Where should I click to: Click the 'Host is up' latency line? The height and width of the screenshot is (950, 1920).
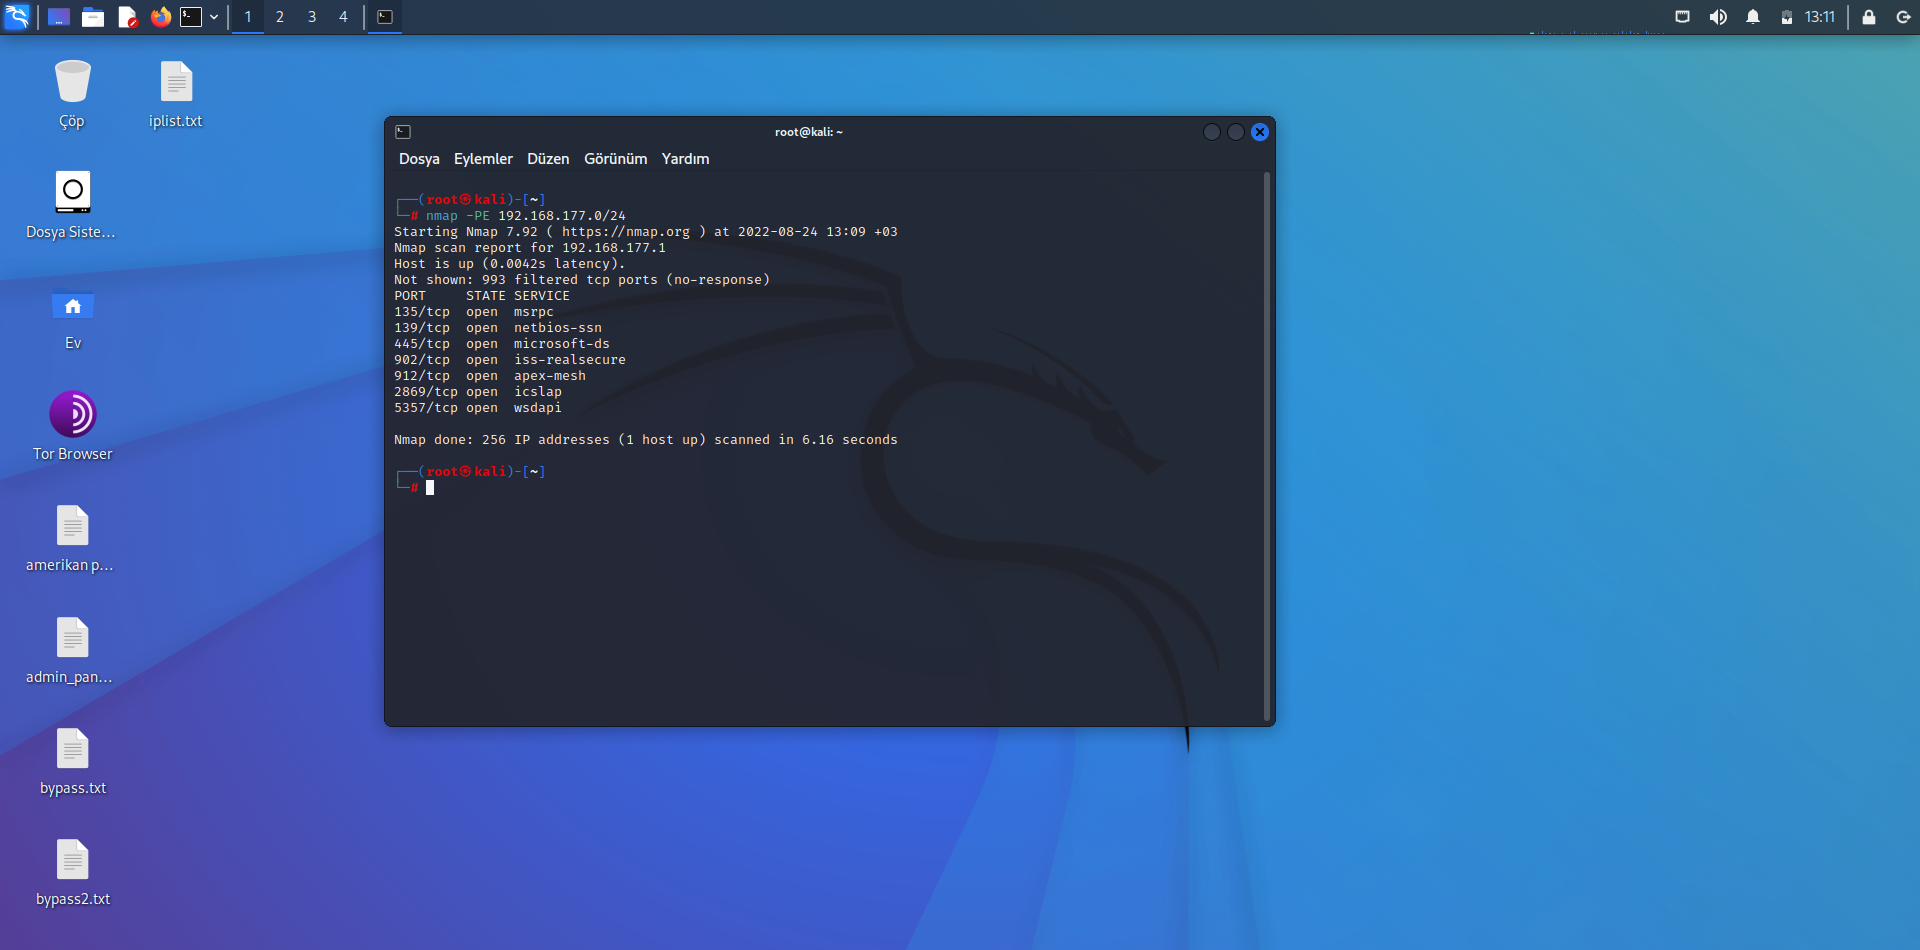tap(510, 264)
